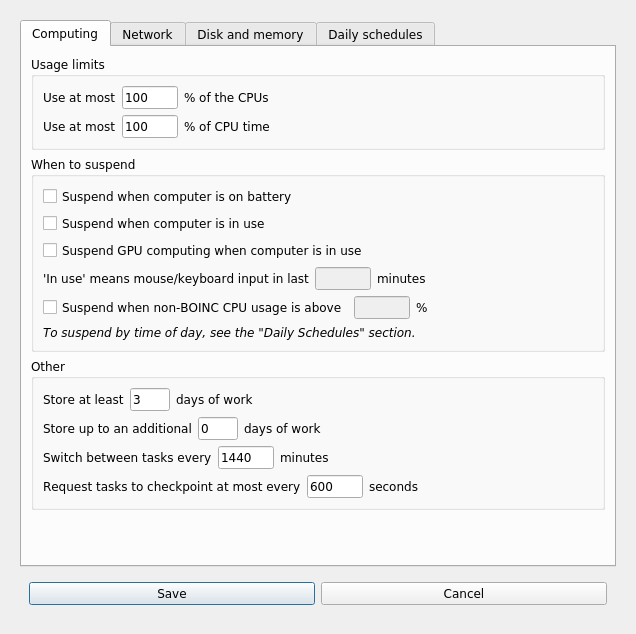Click the checkpoint interval seconds field
The image size is (636, 634).
coord(334,487)
